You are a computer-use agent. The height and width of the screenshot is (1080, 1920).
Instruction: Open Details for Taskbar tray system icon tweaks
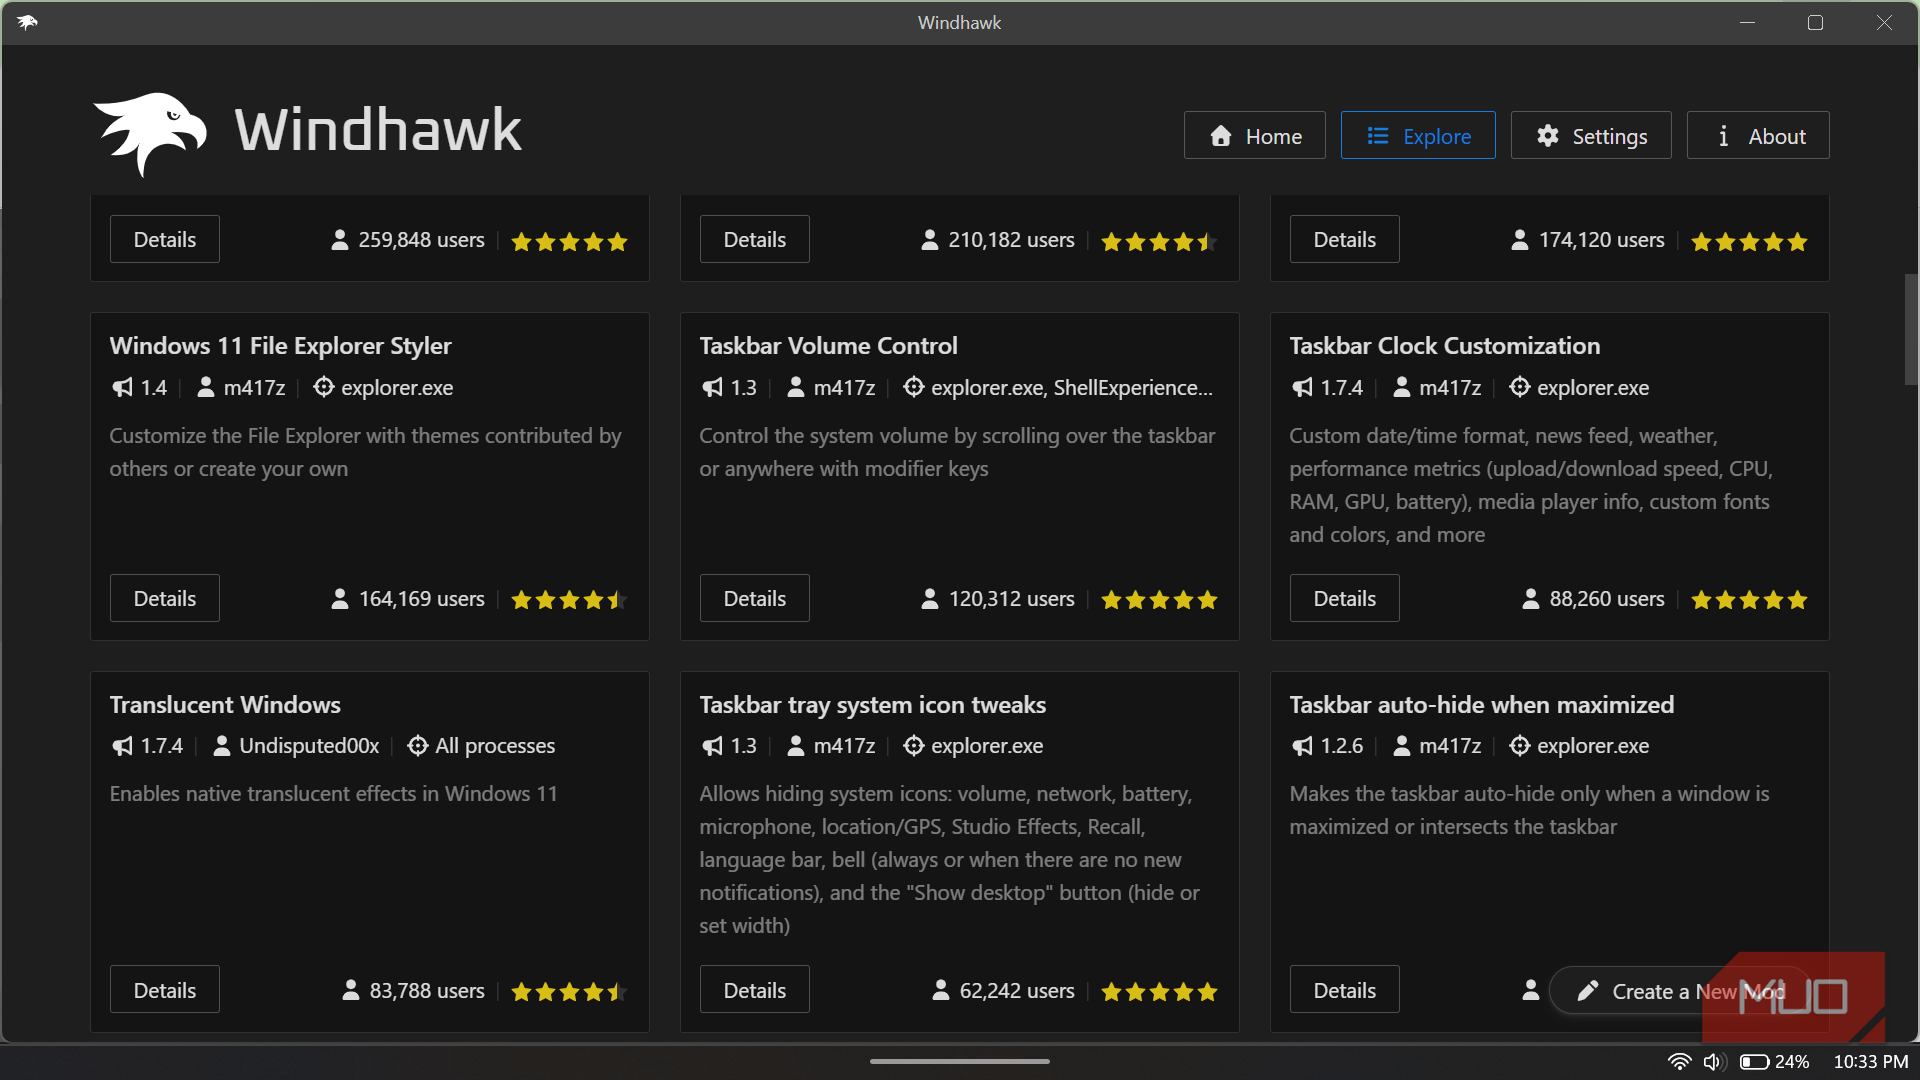pyautogui.click(x=755, y=990)
